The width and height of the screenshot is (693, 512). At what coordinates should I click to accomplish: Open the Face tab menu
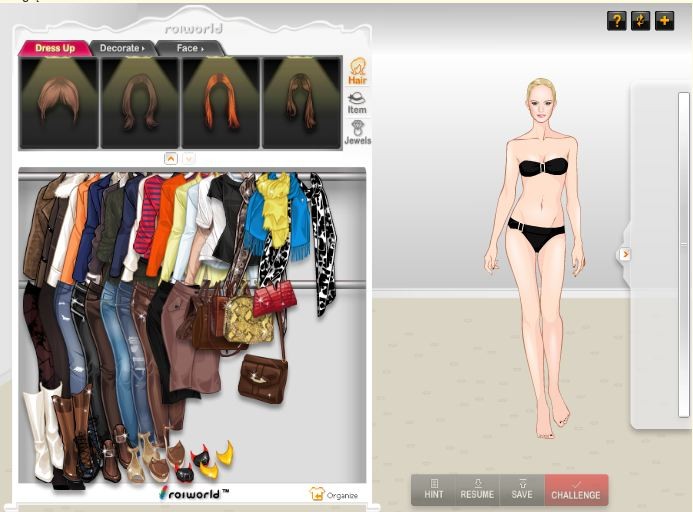click(x=189, y=48)
